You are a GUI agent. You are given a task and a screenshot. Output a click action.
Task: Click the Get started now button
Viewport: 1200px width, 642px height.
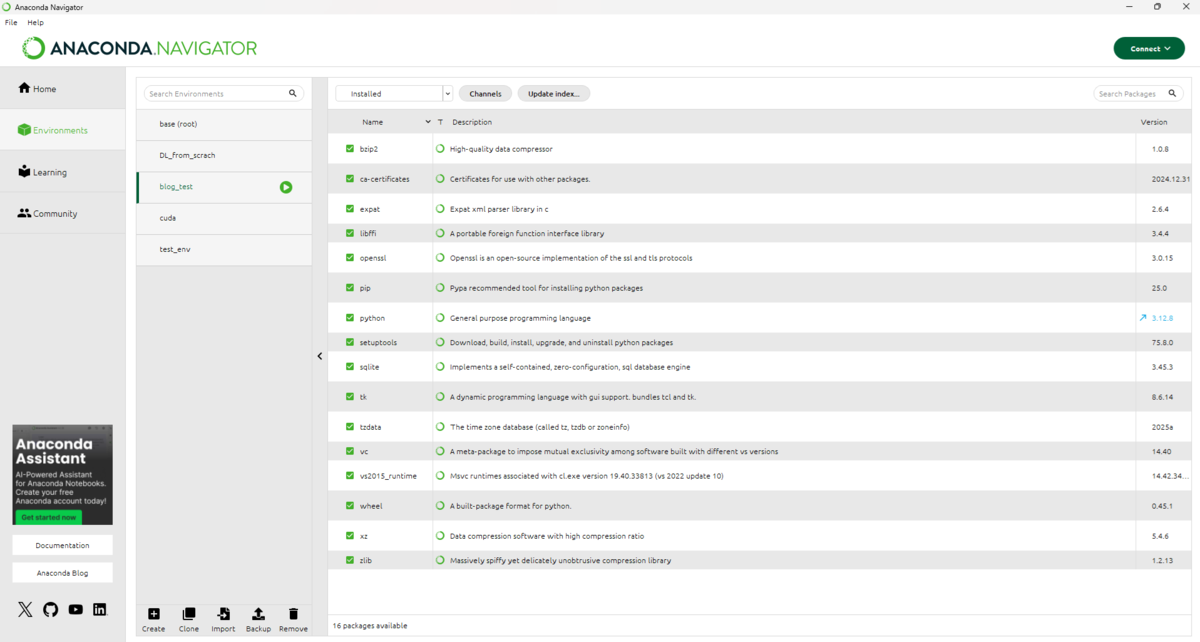(48, 517)
